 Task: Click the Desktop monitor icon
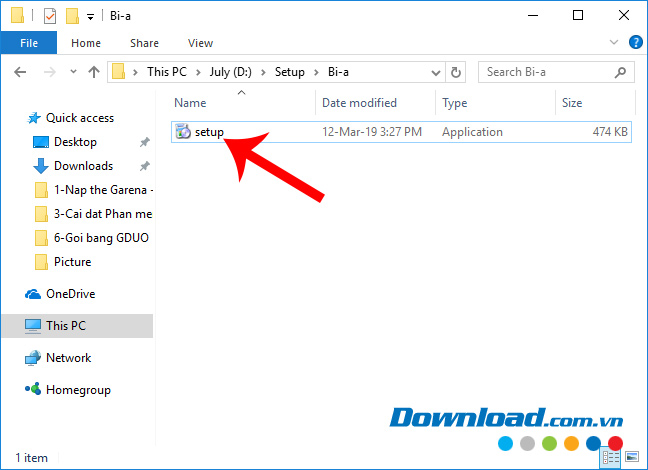(40, 142)
